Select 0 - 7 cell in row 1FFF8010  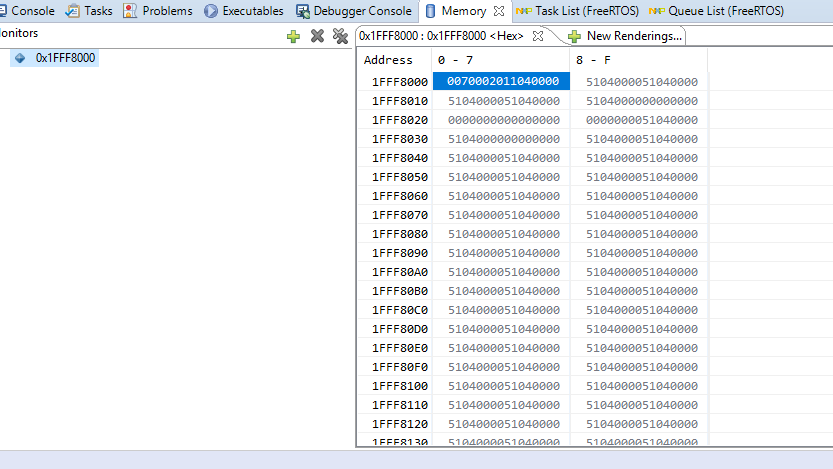click(x=503, y=101)
